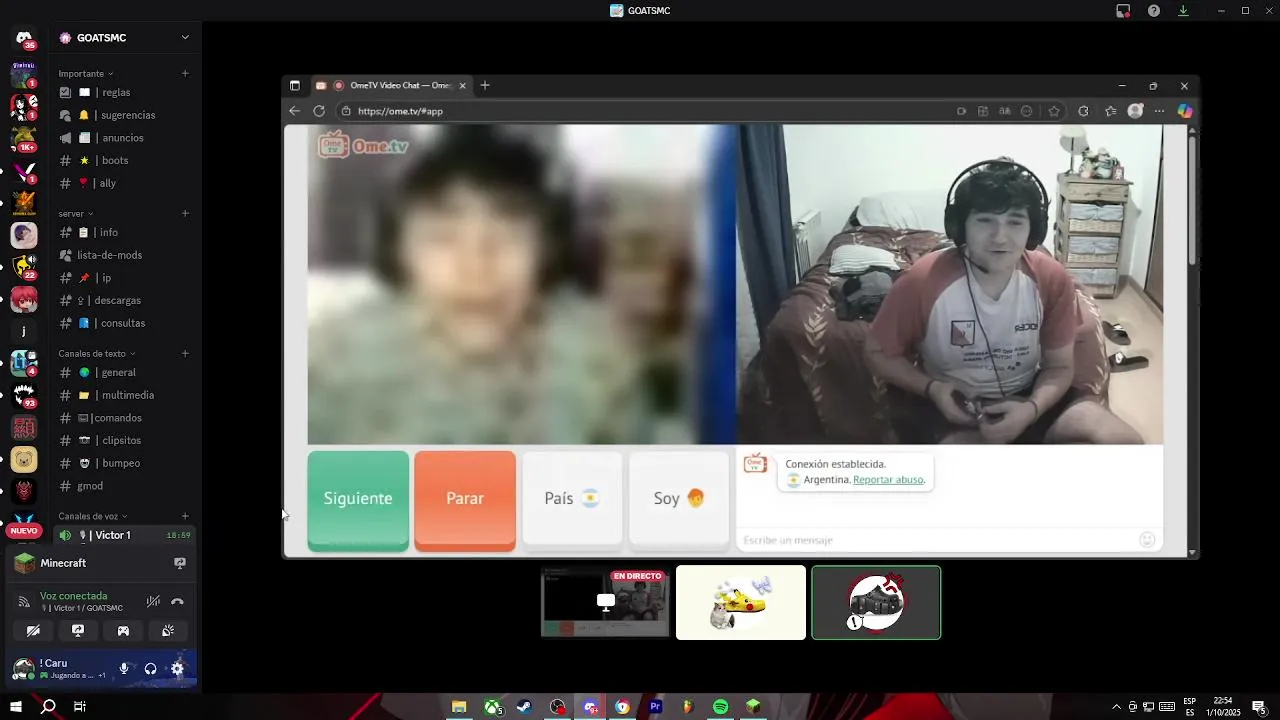Open Steam from the taskbar
1280x720 pixels.
pyautogui.click(x=524, y=707)
